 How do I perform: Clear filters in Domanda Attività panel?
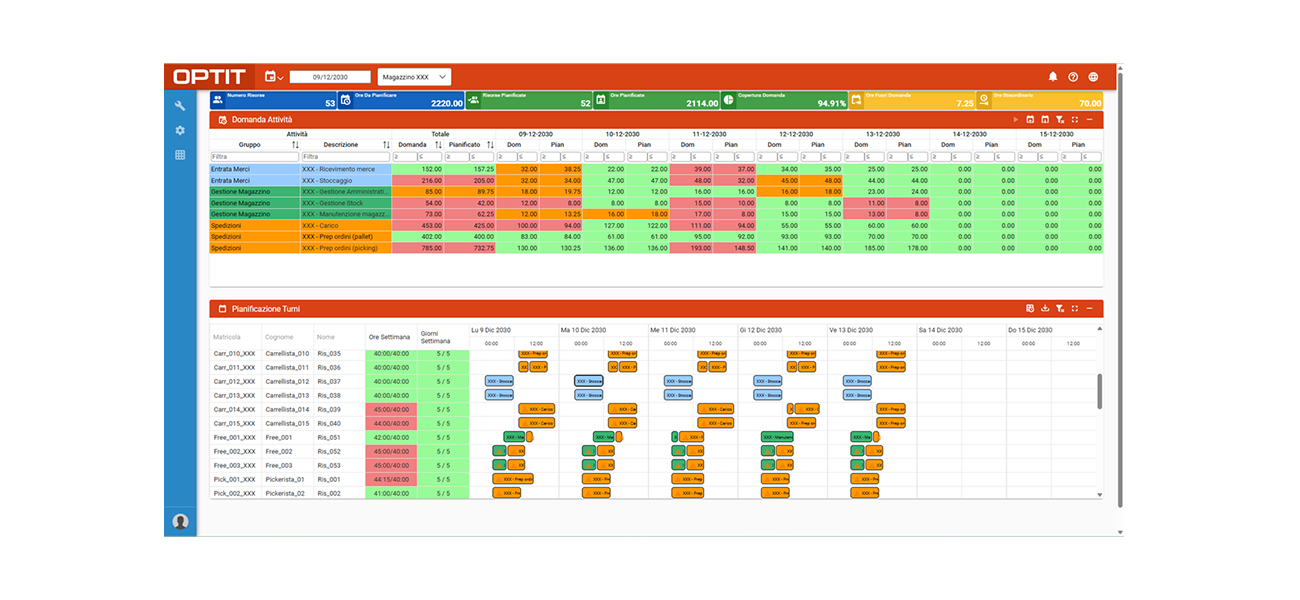pyautogui.click(x=1060, y=119)
